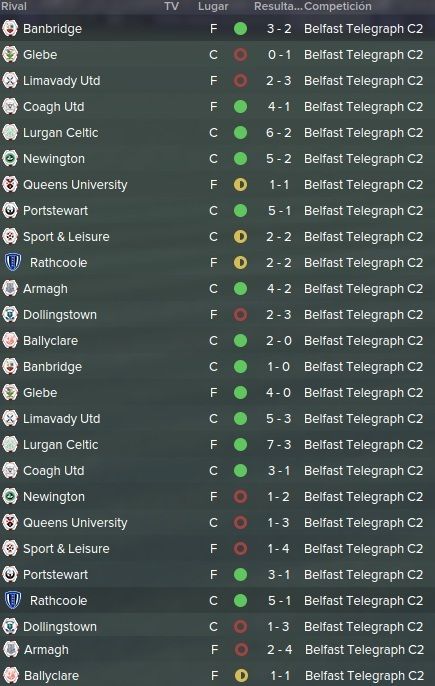Click the Lurgan Celtic 7-3 score
This screenshot has height=686, width=435.
point(279,444)
